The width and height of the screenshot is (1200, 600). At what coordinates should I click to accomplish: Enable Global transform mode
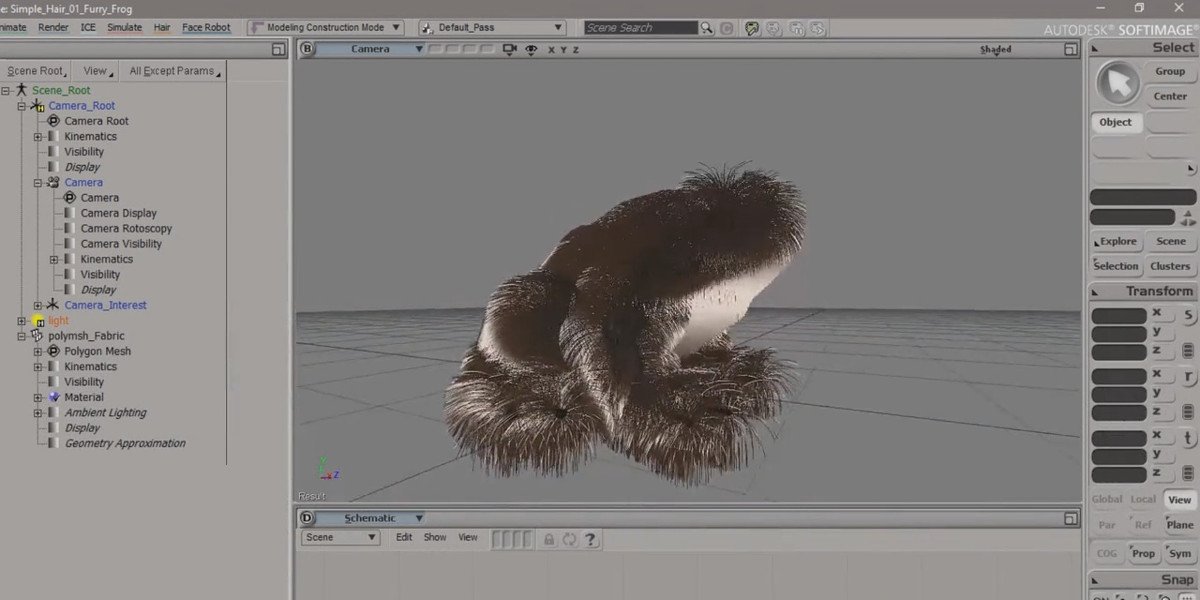tap(1107, 499)
